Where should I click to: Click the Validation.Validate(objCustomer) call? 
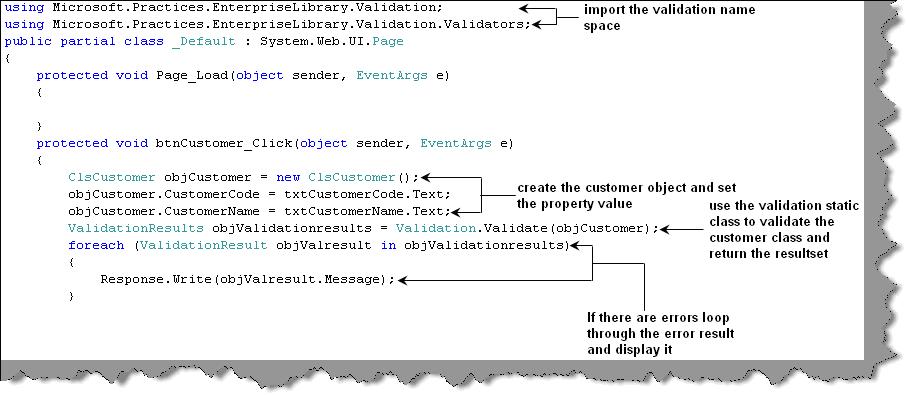525,228
